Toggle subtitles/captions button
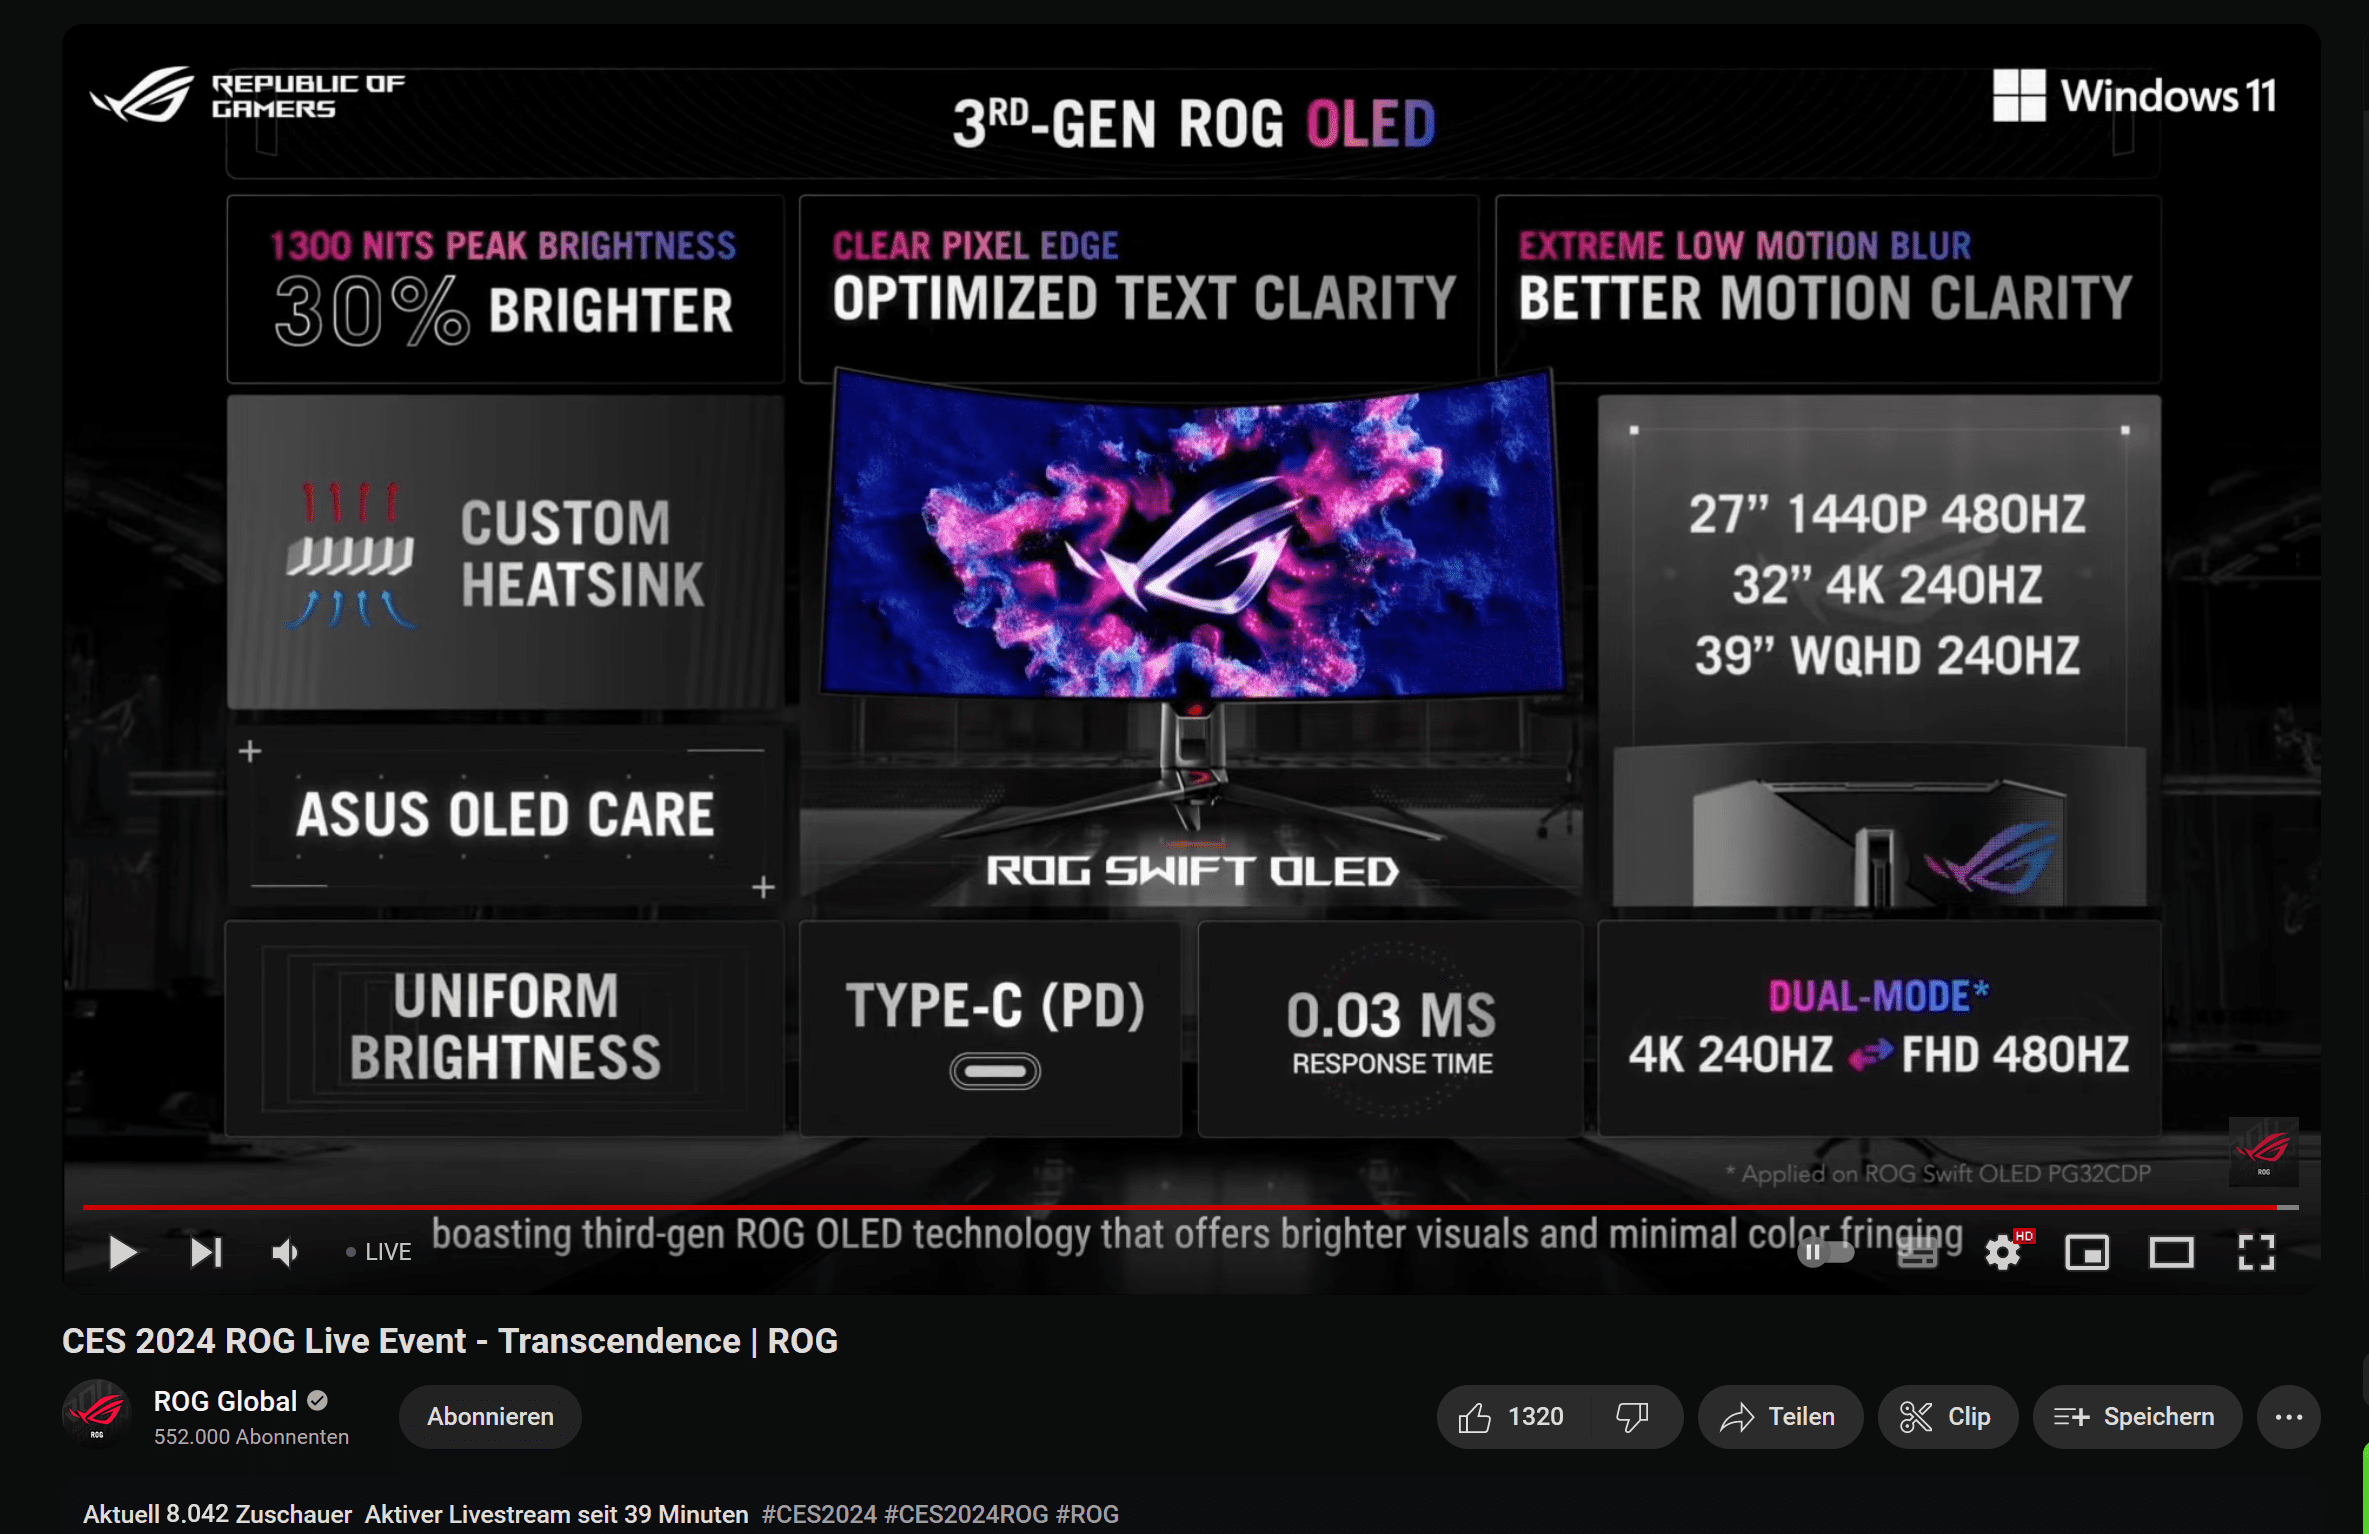Viewport: 2369px width, 1534px height. pos(1917,1252)
